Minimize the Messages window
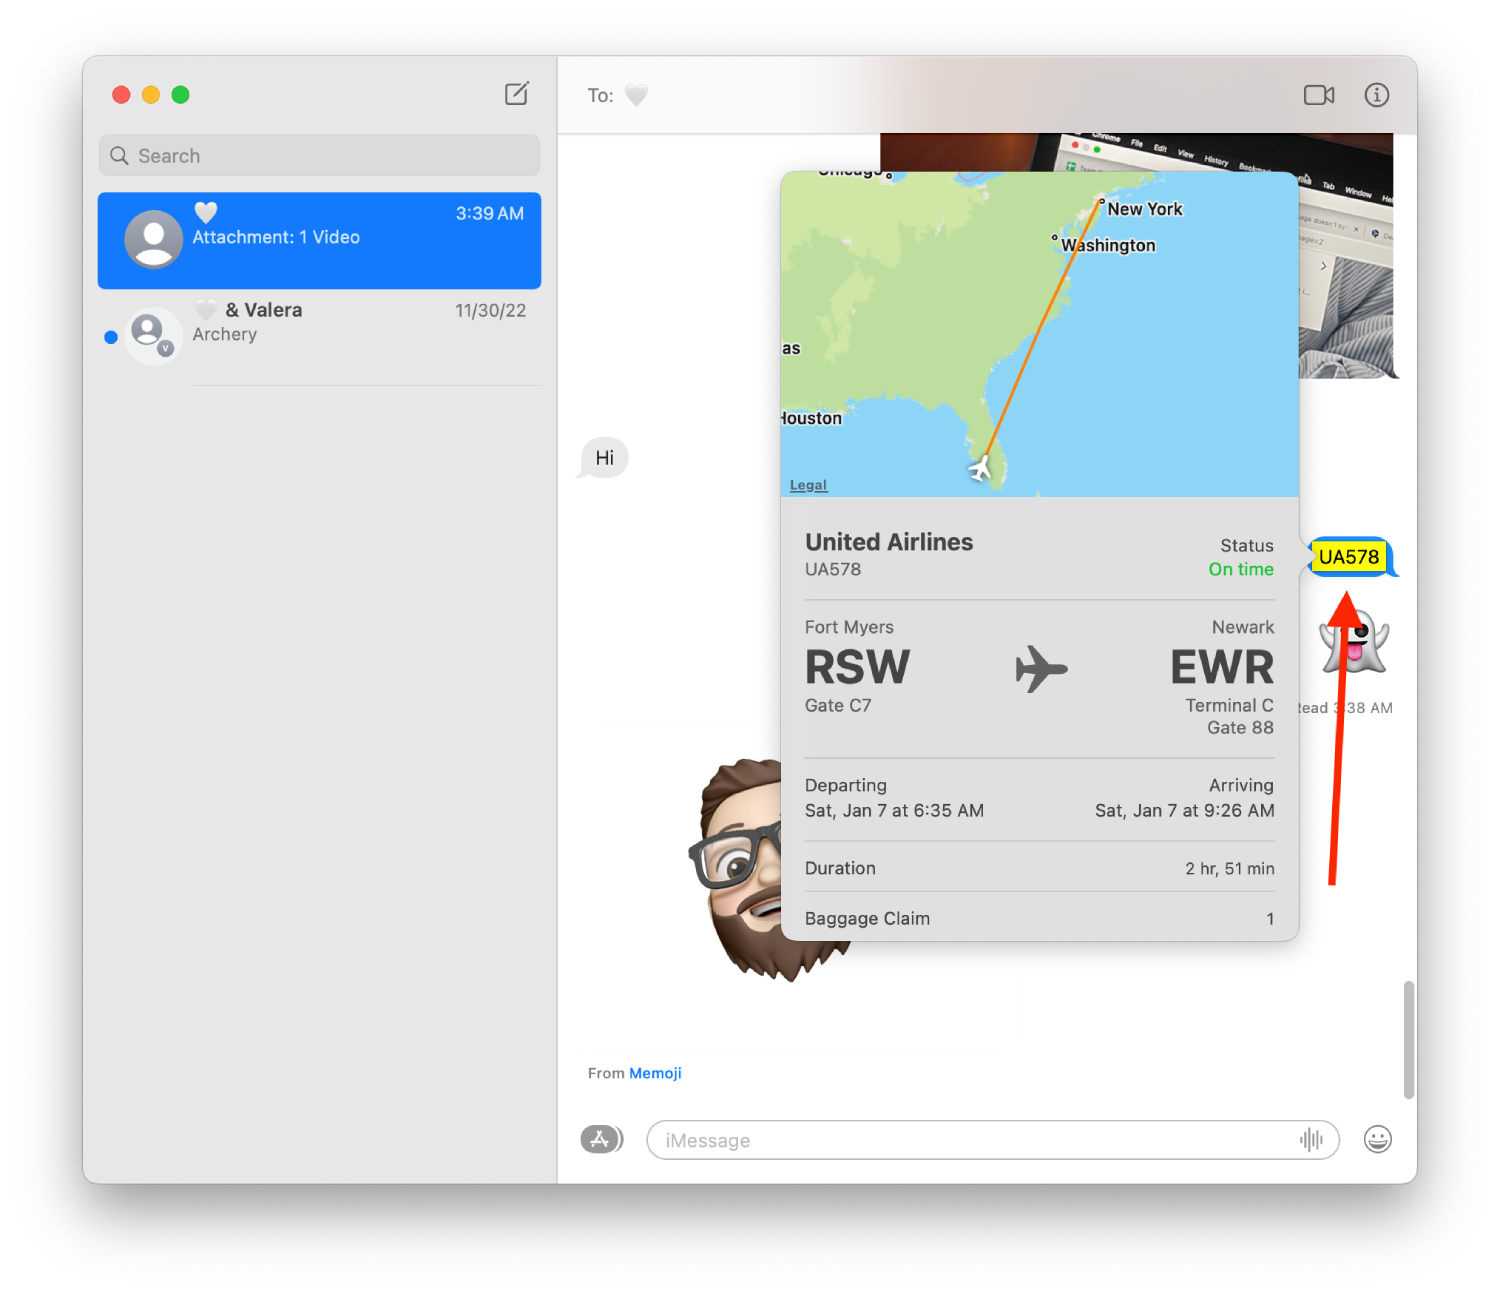This screenshot has width=1500, height=1293. (x=151, y=95)
